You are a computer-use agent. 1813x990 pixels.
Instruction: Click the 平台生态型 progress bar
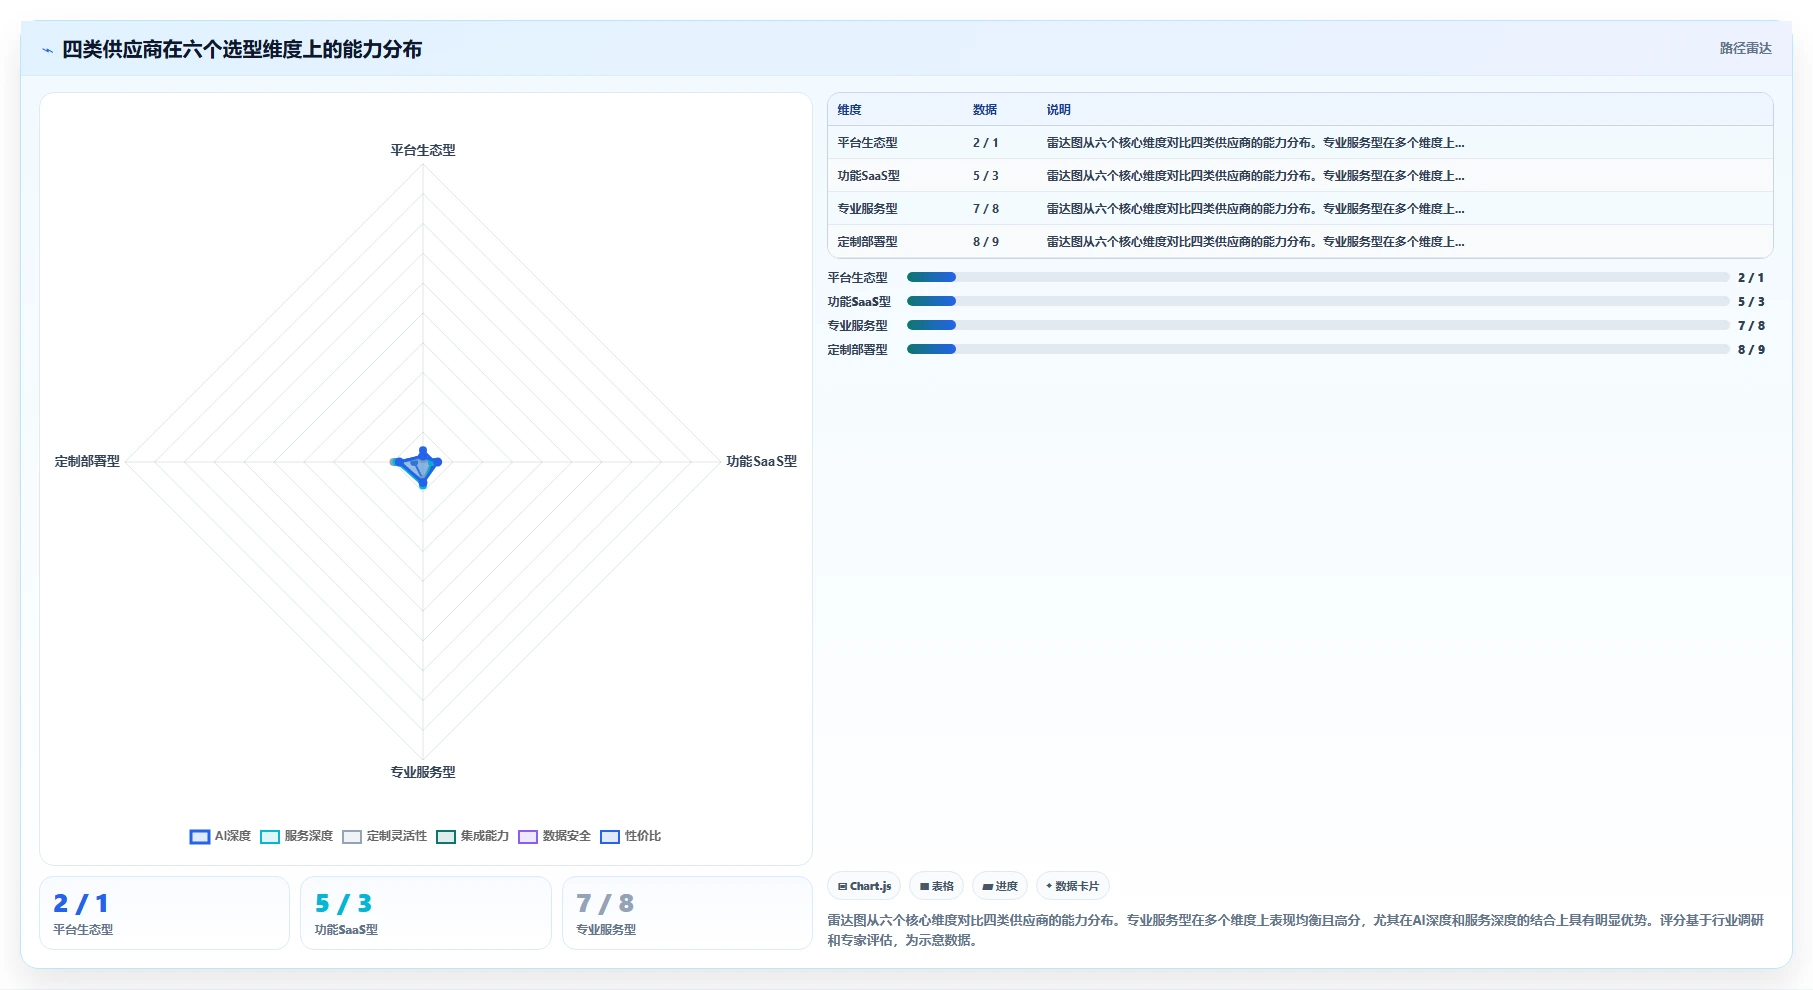1318,277
